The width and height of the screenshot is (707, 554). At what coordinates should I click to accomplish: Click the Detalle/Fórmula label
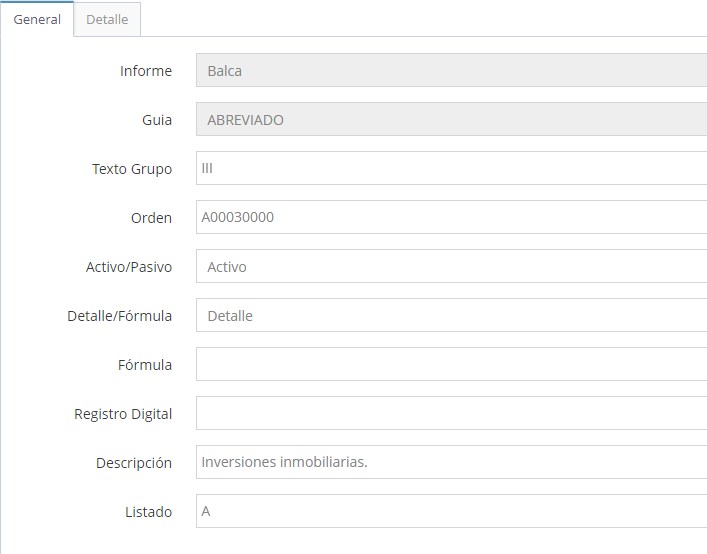tap(120, 316)
